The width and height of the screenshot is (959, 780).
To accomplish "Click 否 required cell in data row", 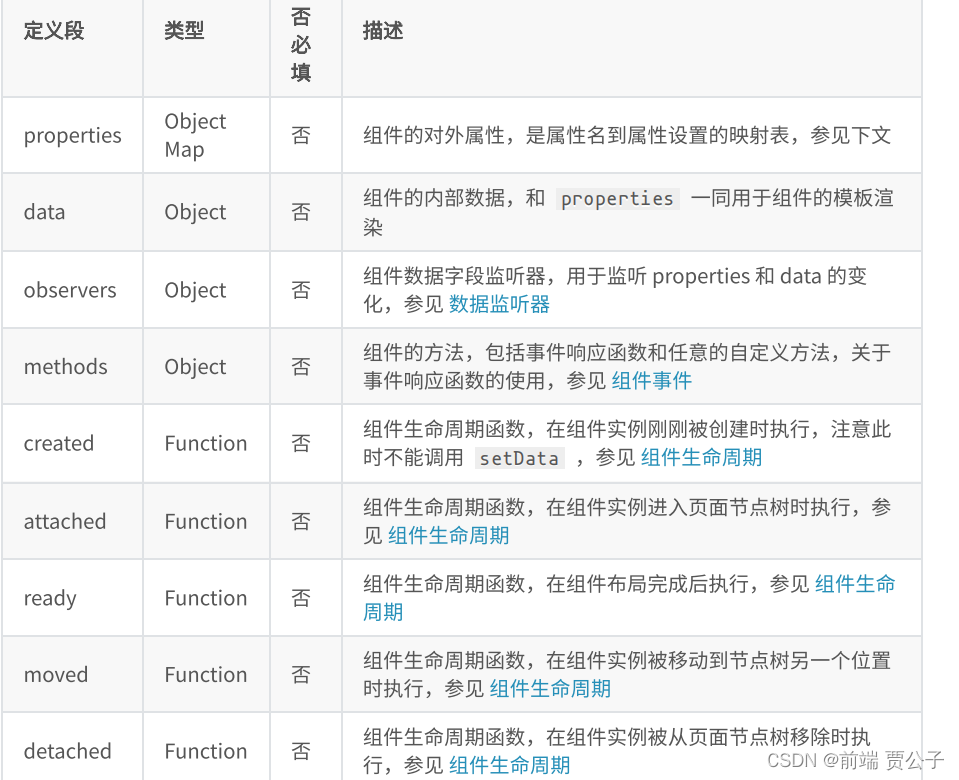I will coord(306,212).
